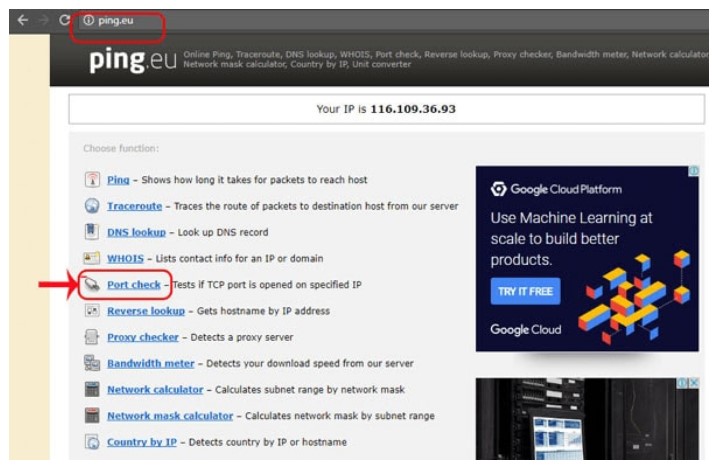Image resolution: width=719 pixels, height=474 pixels.
Task: Click the ping.eu site logo
Action: 132,60
